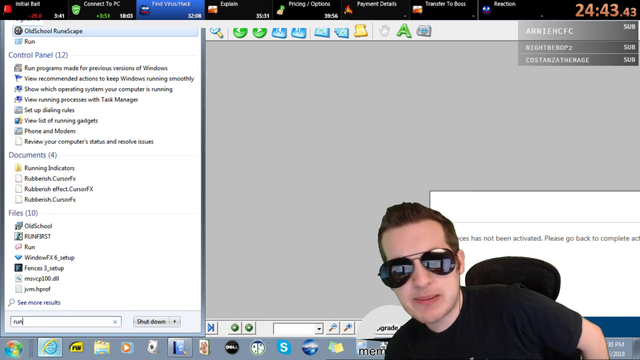Viewport: 640px width, 360px height.
Task: Click the yellow scroll toolbar icon
Action: point(361,31)
